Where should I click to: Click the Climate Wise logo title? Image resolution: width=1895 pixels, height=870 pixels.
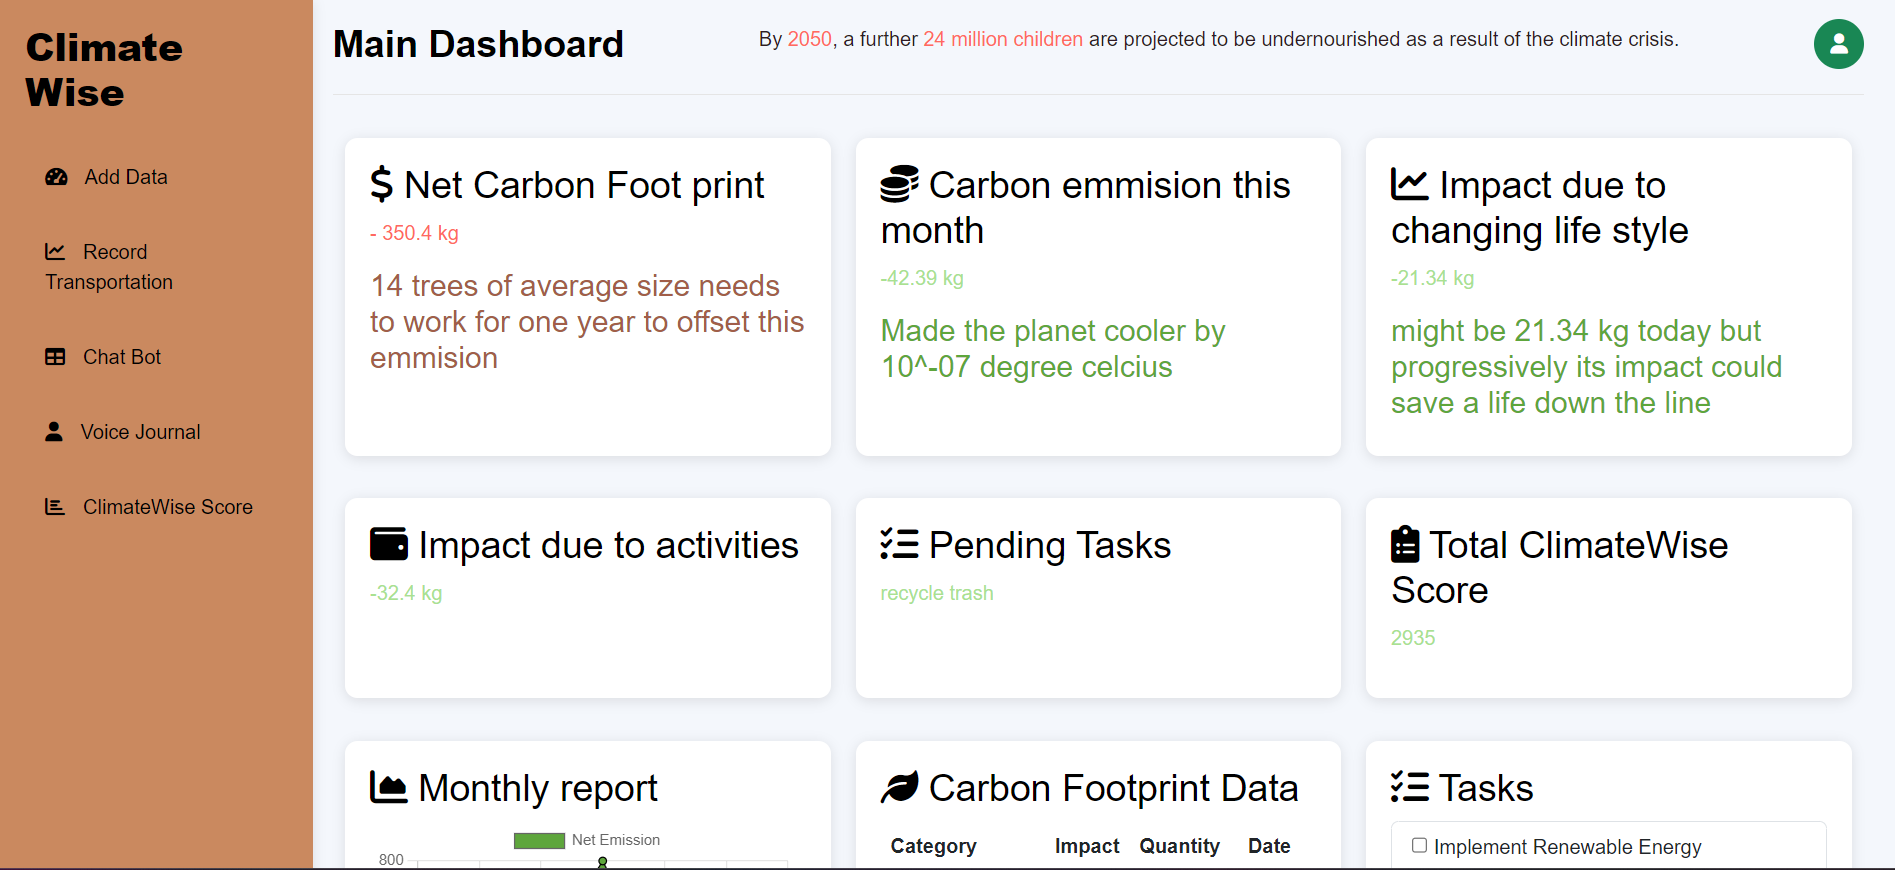(x=104, y=70)
